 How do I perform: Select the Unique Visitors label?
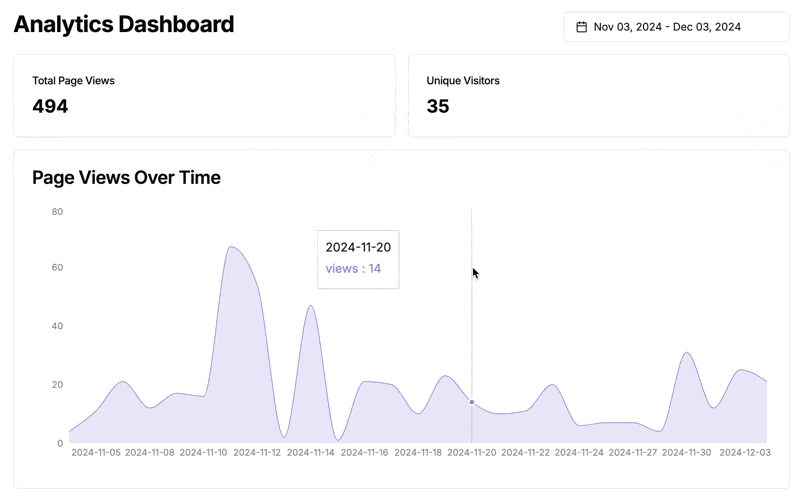click(463, 81)
